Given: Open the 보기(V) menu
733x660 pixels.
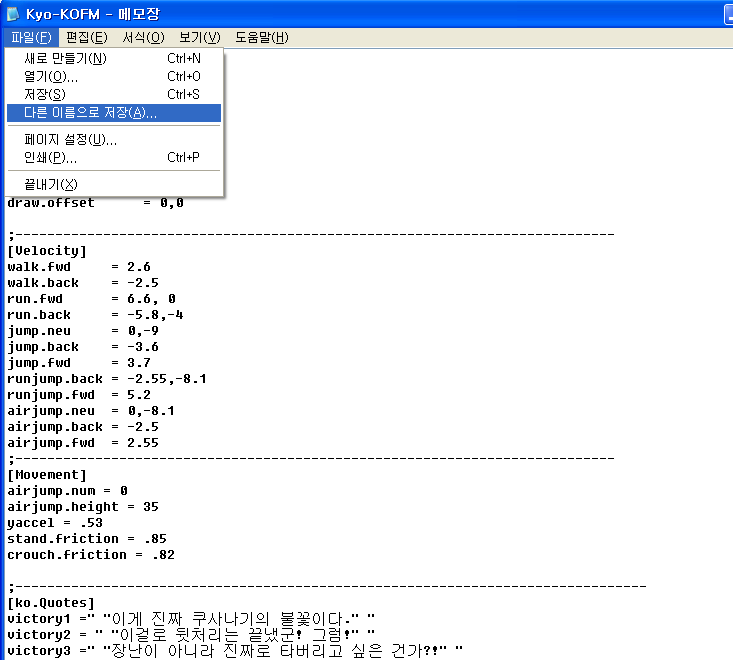Looking at the screenshot, I should [200, 37].
